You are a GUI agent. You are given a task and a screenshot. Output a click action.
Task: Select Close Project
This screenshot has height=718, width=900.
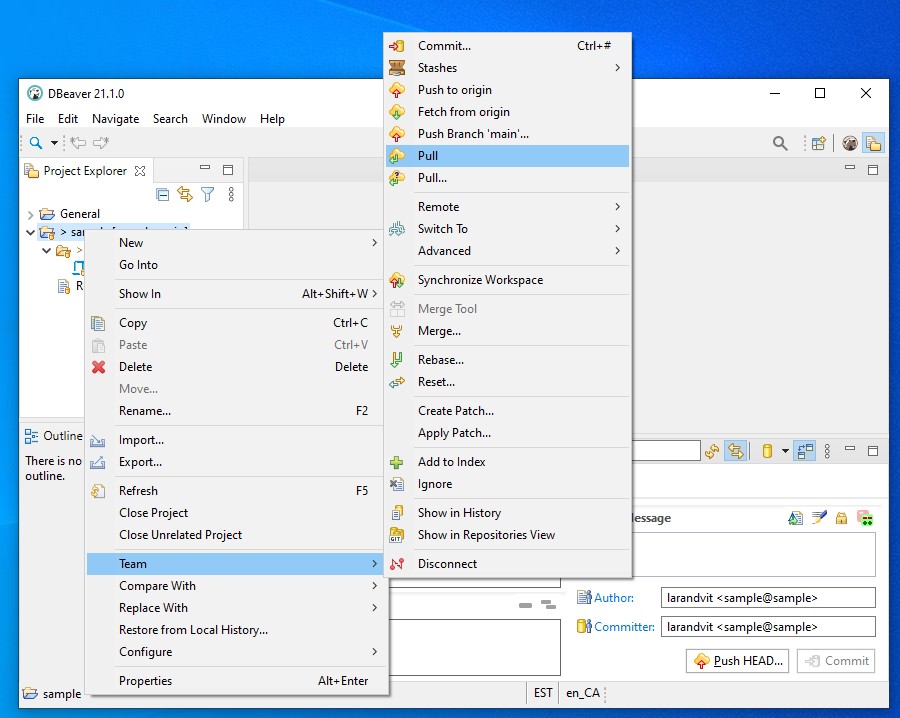[236, 513]
